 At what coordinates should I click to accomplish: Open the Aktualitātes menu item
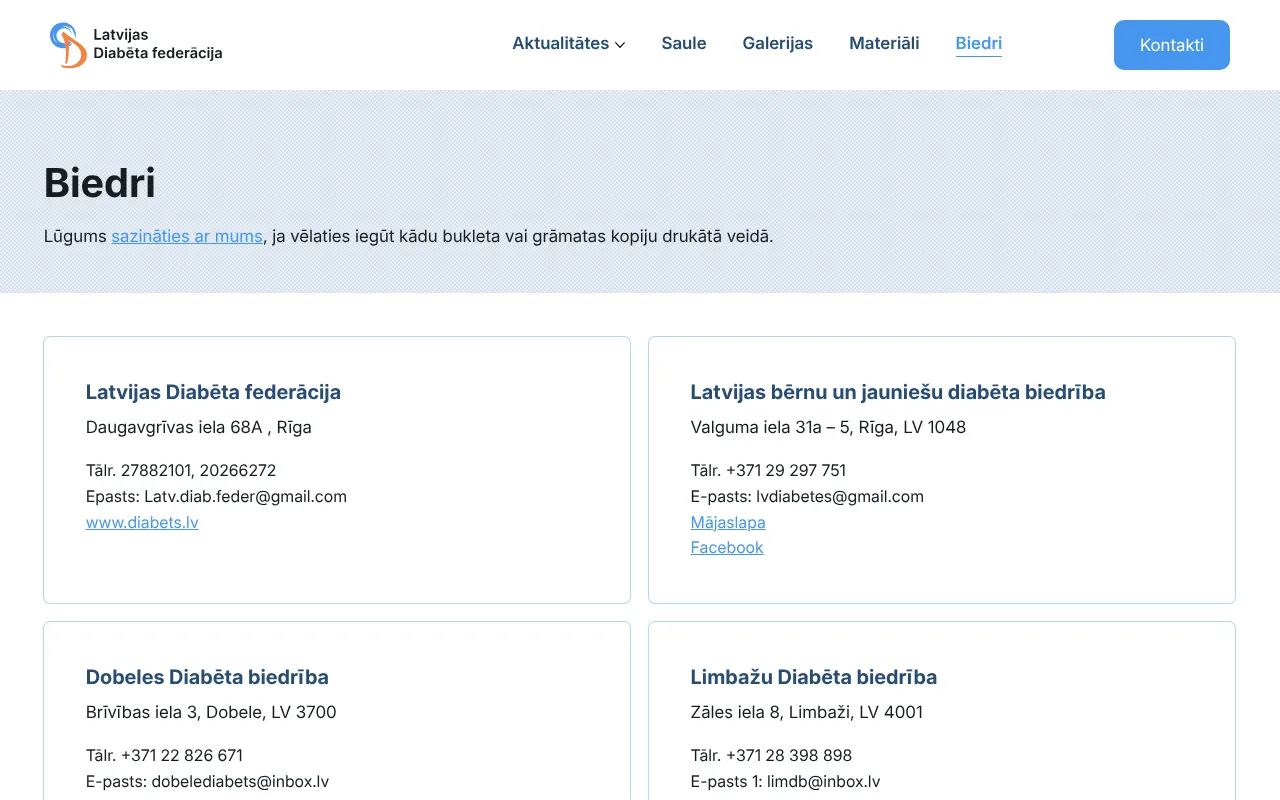pos(561,43)
